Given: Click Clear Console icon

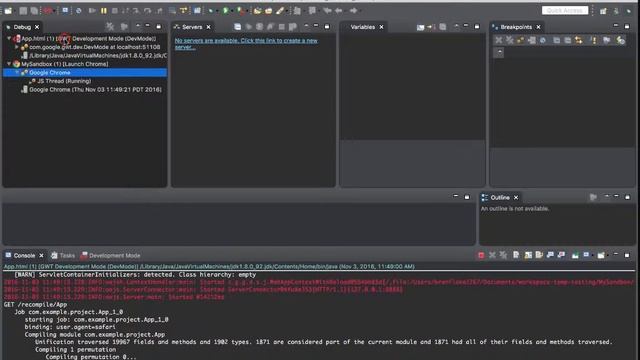Looking at the screenshot, I should click(x=516, y=255).
